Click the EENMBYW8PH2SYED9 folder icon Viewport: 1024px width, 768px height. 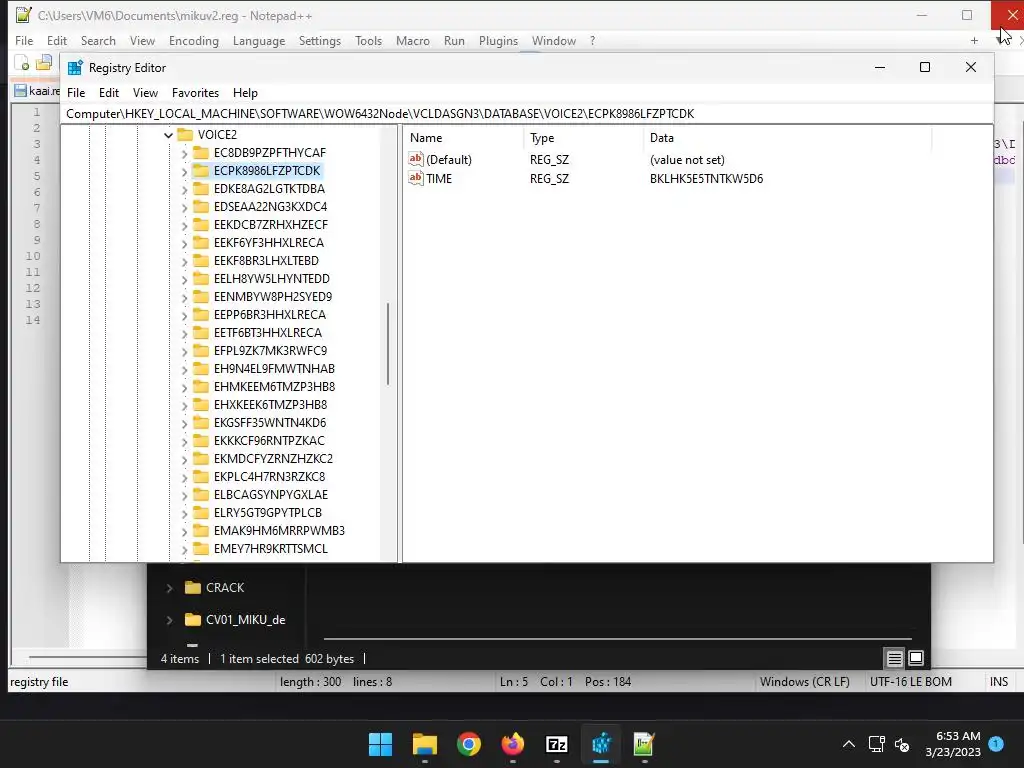[x=201, y=296]
